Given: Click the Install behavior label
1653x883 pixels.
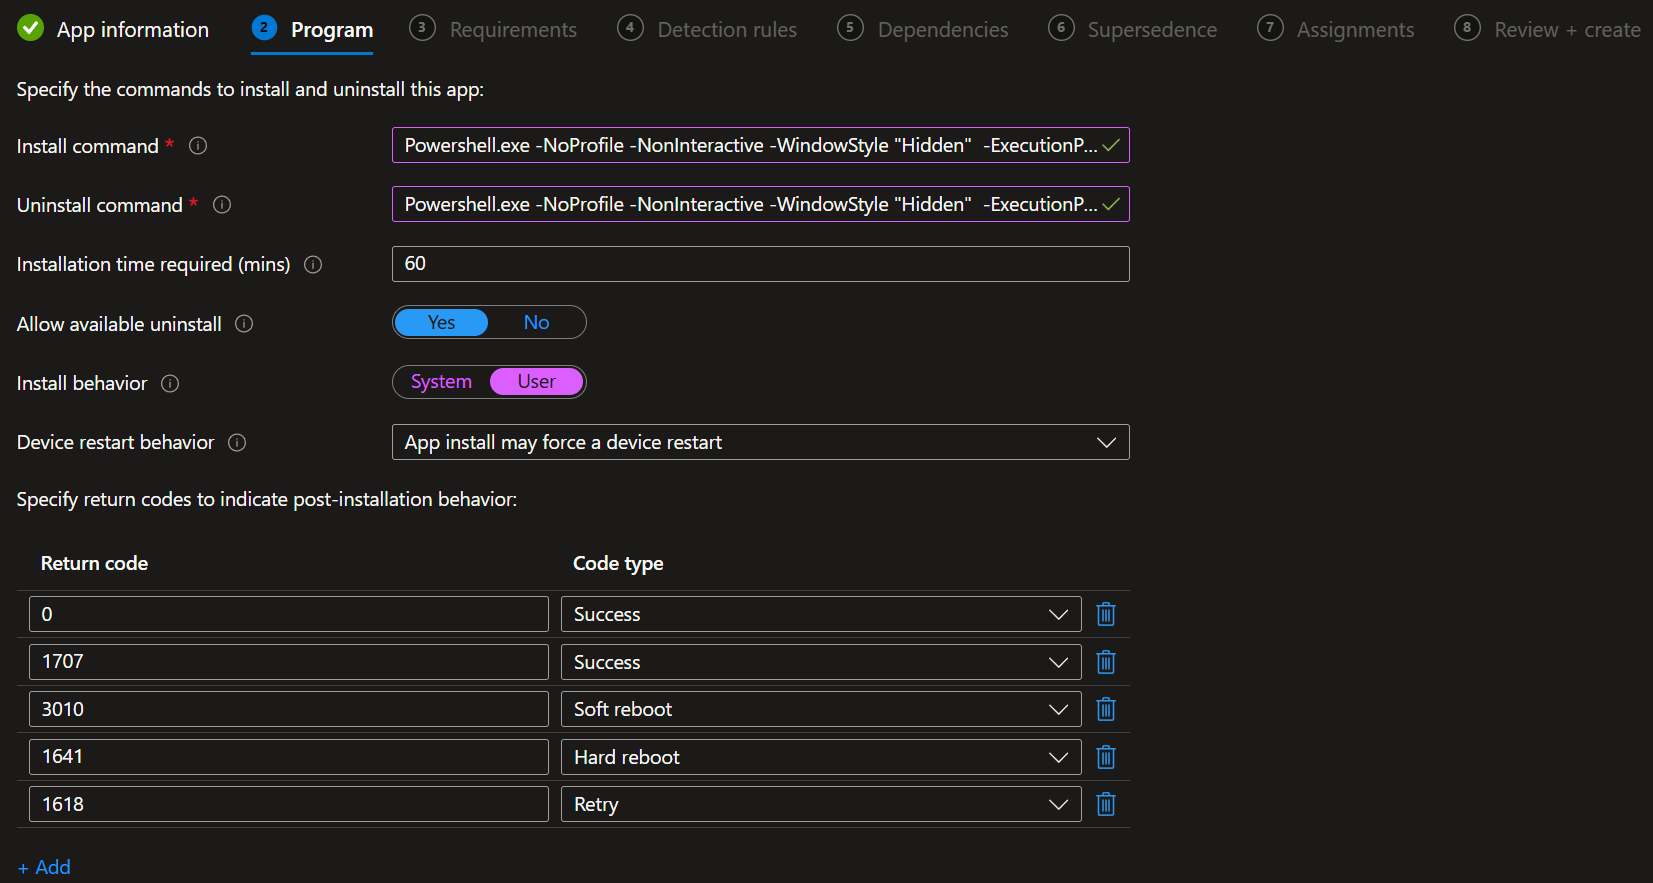Looking at the screenshot, I should pos(82,383).
